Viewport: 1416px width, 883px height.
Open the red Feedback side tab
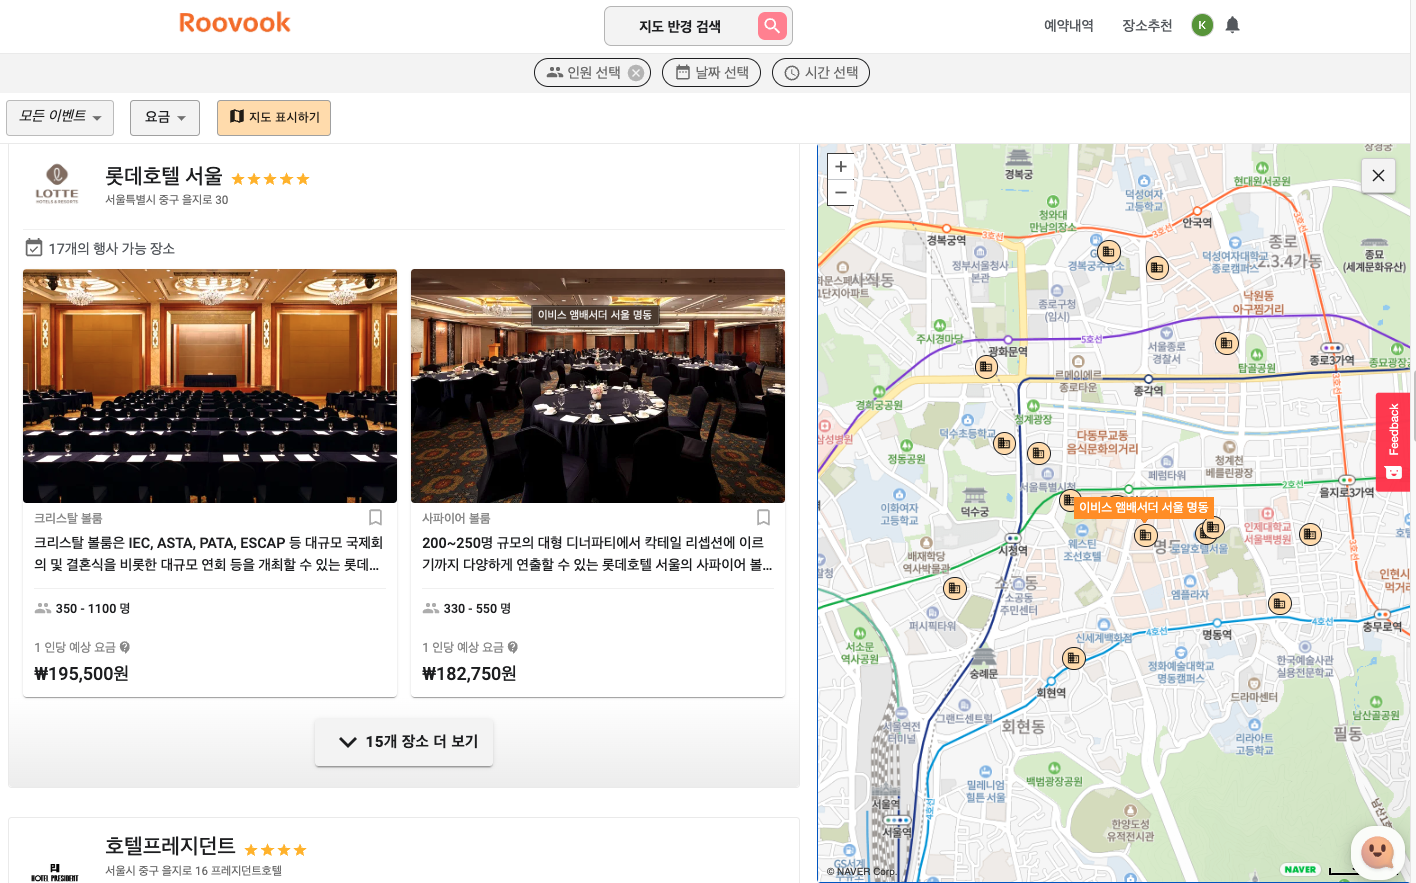[1393, 441]
